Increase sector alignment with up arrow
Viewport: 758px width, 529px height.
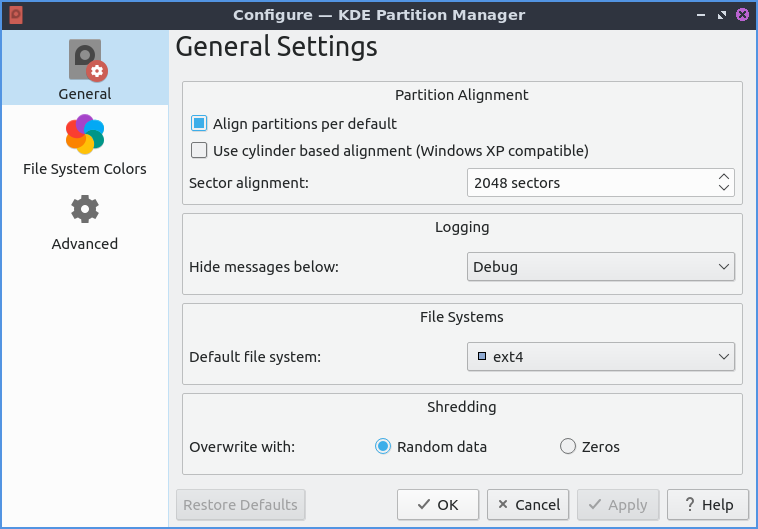[x=724, y=177]
